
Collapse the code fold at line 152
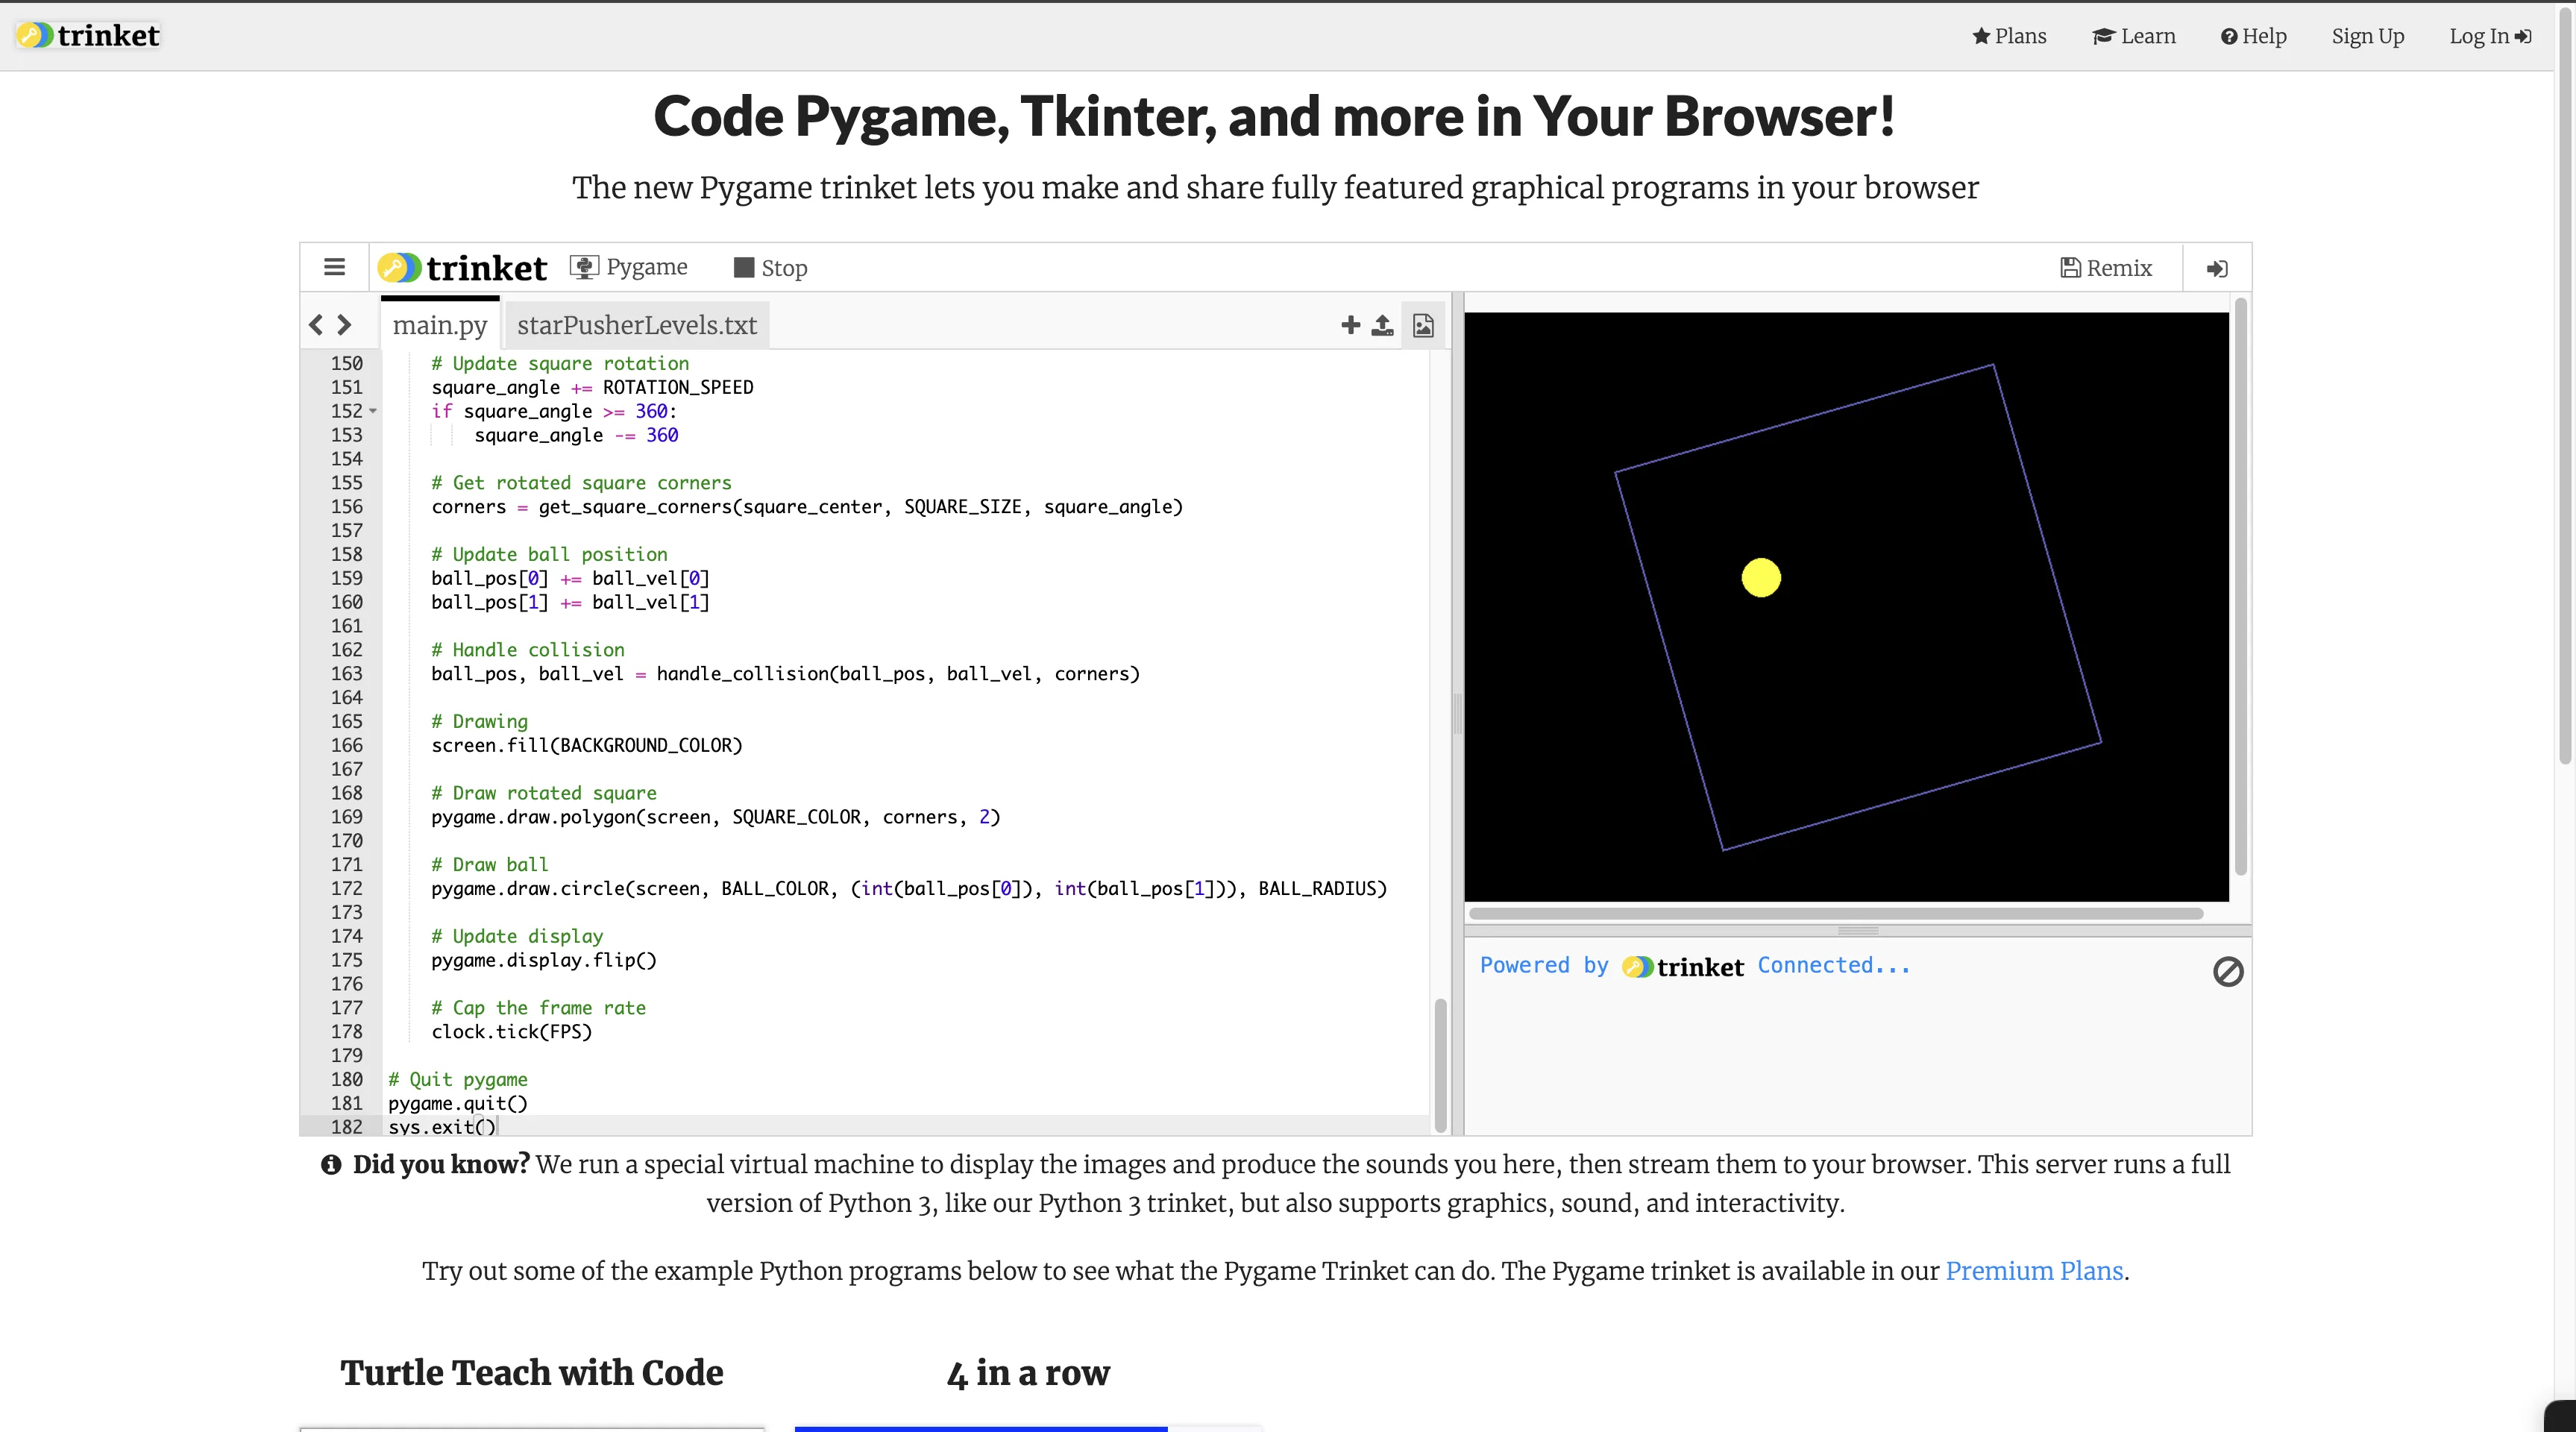click(x=373, y=411)
